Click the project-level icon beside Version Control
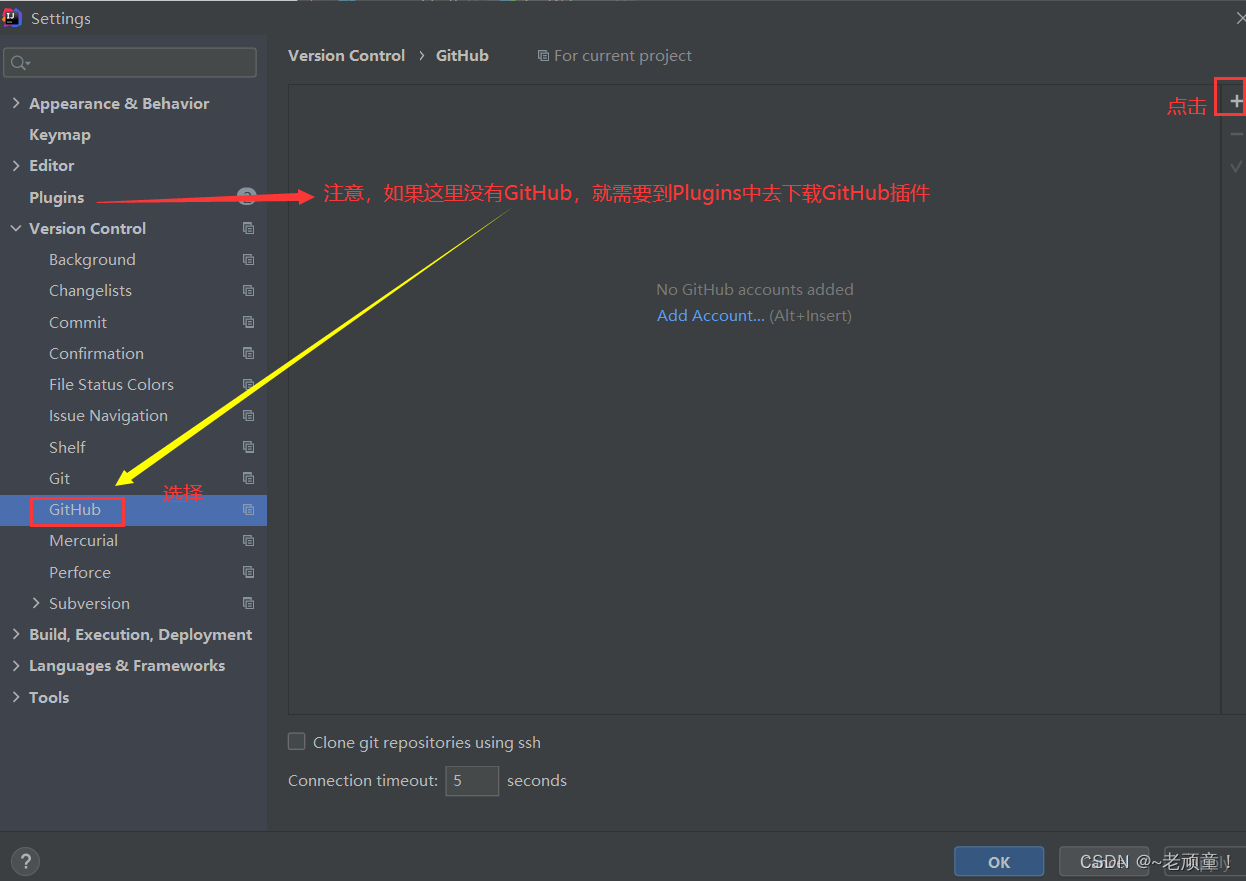This screenshot has height=881, width=1246. [x=248, y=228]
